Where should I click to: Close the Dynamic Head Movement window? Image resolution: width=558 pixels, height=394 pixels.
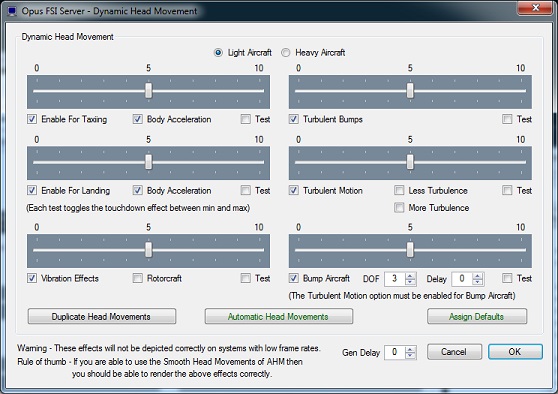pos(535,8)
